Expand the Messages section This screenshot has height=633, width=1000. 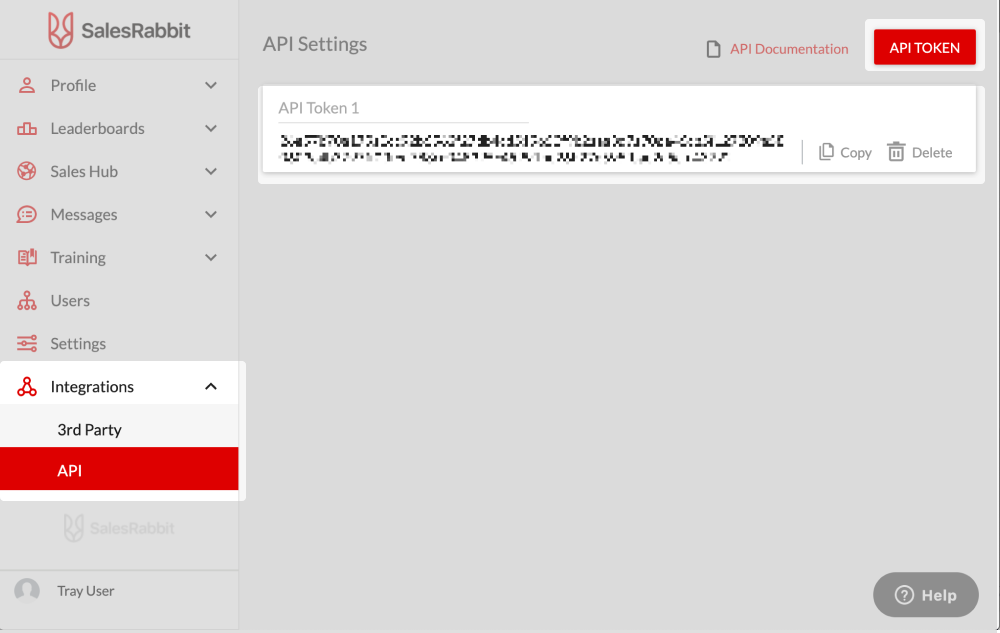(x=211, y=214)
